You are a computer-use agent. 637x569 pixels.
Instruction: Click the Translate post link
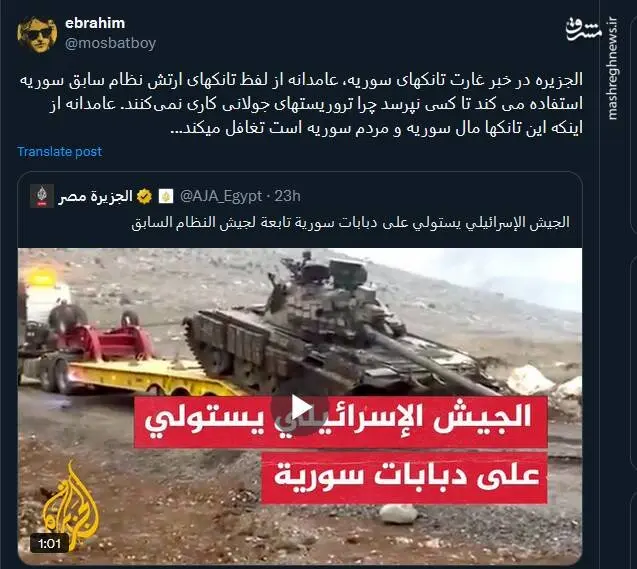click(59, 151)
